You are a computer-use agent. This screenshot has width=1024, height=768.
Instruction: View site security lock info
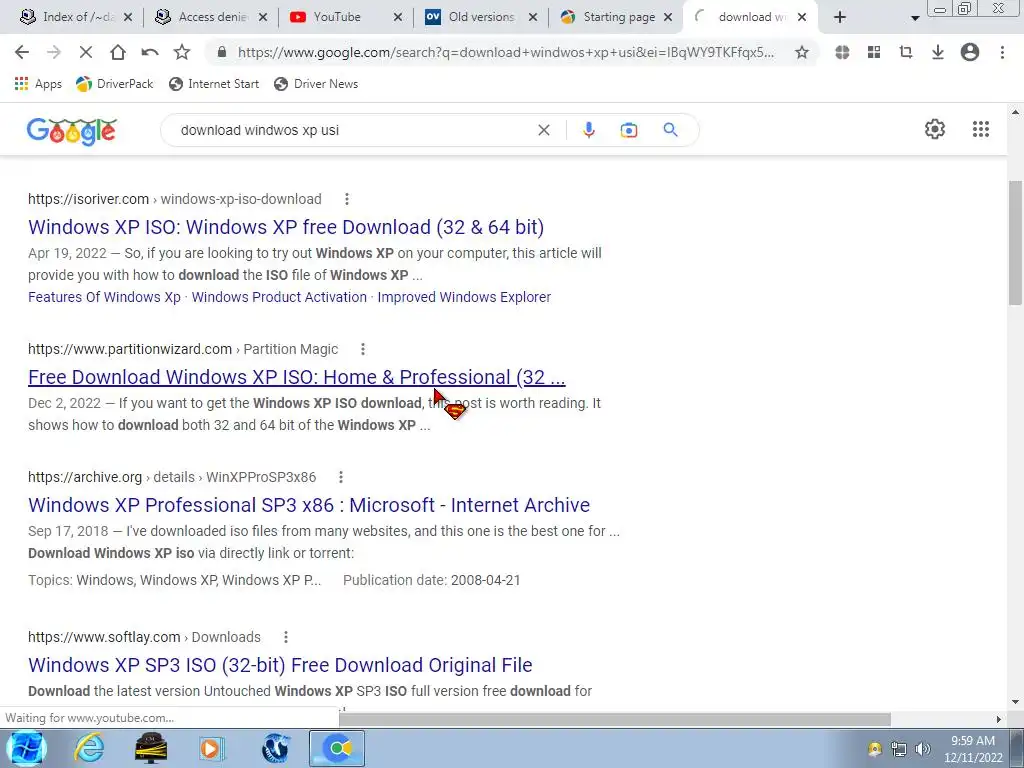point(222,52)
